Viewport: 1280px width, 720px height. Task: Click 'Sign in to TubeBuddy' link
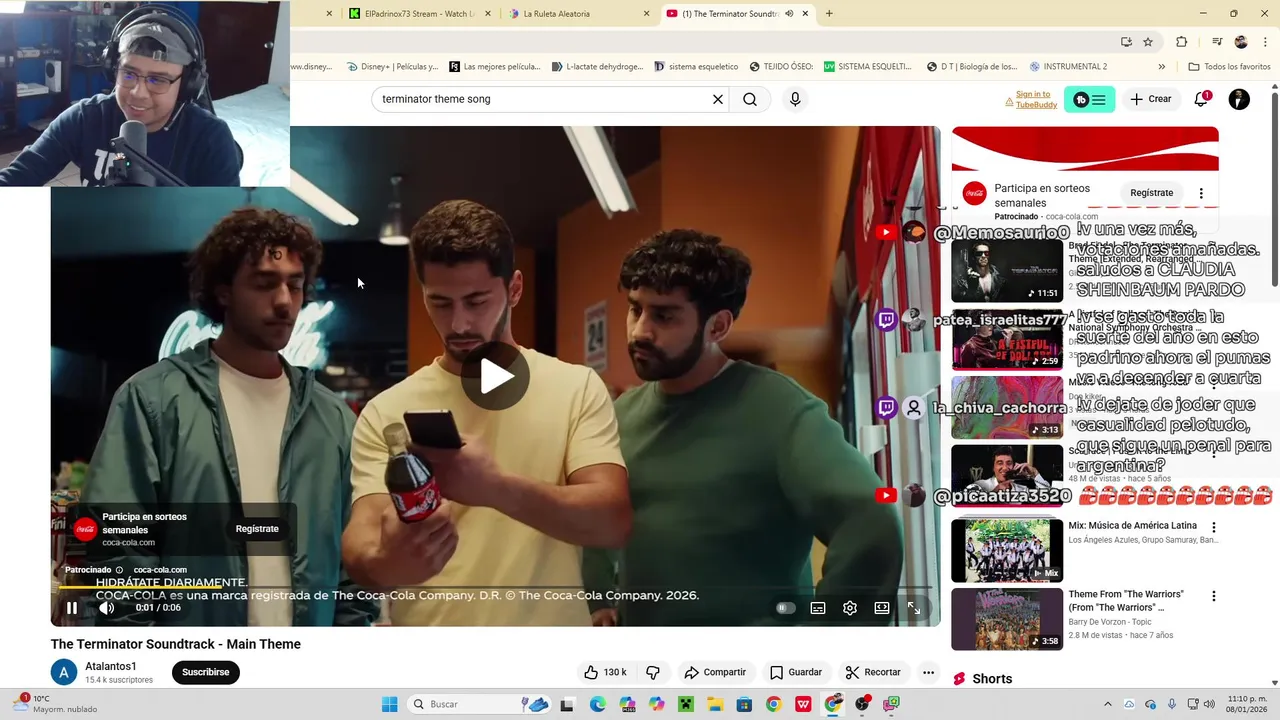[1035, 99]
